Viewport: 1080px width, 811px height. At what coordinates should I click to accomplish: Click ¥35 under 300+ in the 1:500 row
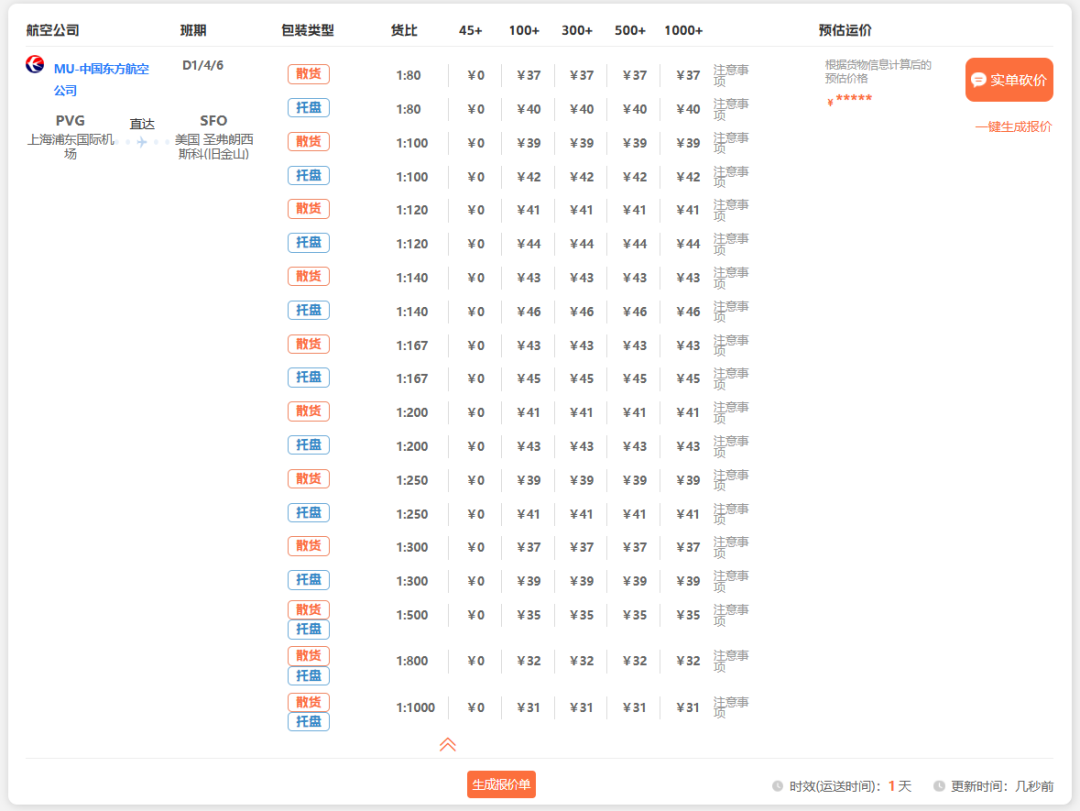coord(581,615)
